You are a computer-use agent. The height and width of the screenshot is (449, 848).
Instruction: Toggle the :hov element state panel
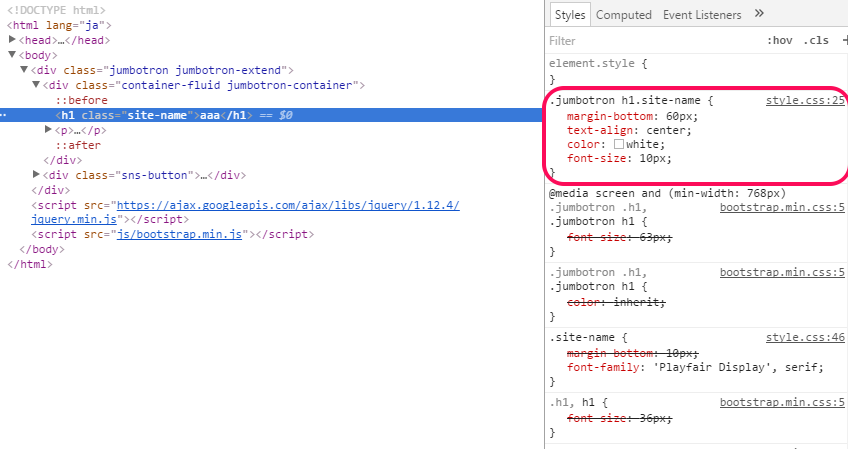tap(779, 41)
